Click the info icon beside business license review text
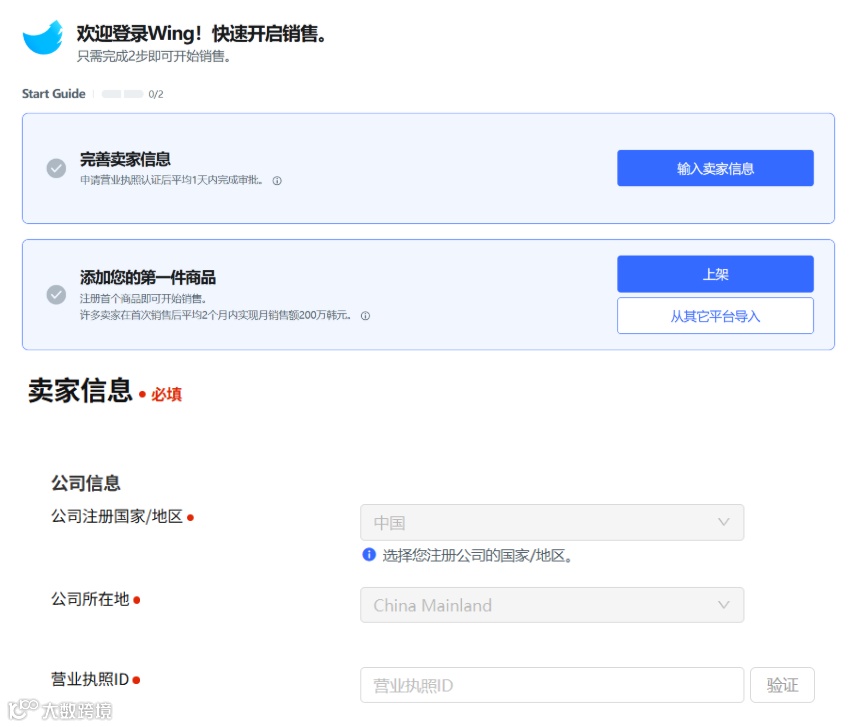This screenshot has width=852, height=727. click(x=277, y=181)
